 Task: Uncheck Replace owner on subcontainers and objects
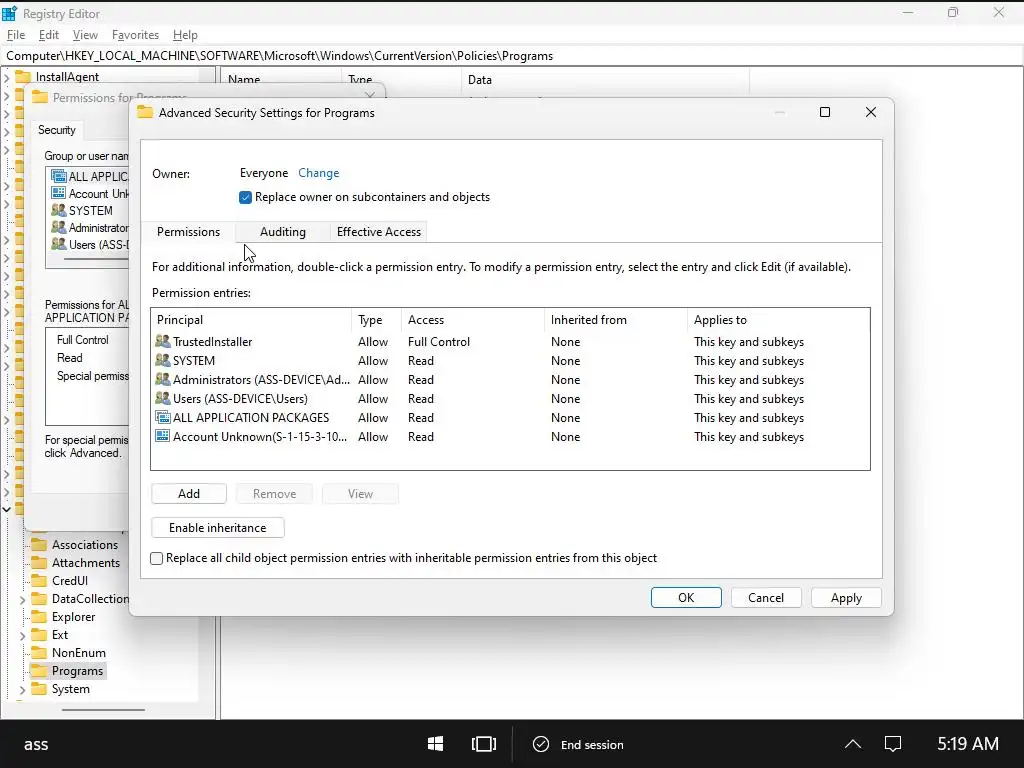(246, 197)
